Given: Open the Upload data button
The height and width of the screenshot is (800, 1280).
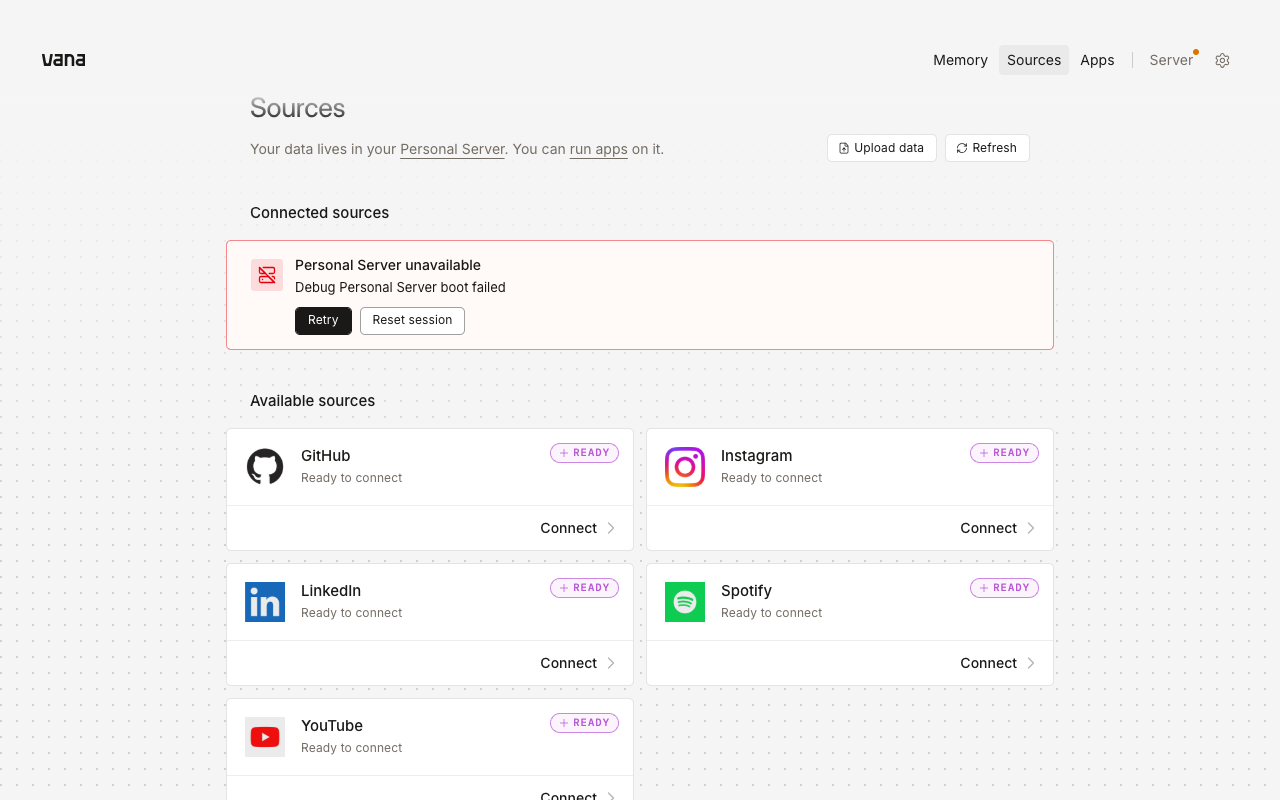Looking at the screenshot, I should coord(882,148).
